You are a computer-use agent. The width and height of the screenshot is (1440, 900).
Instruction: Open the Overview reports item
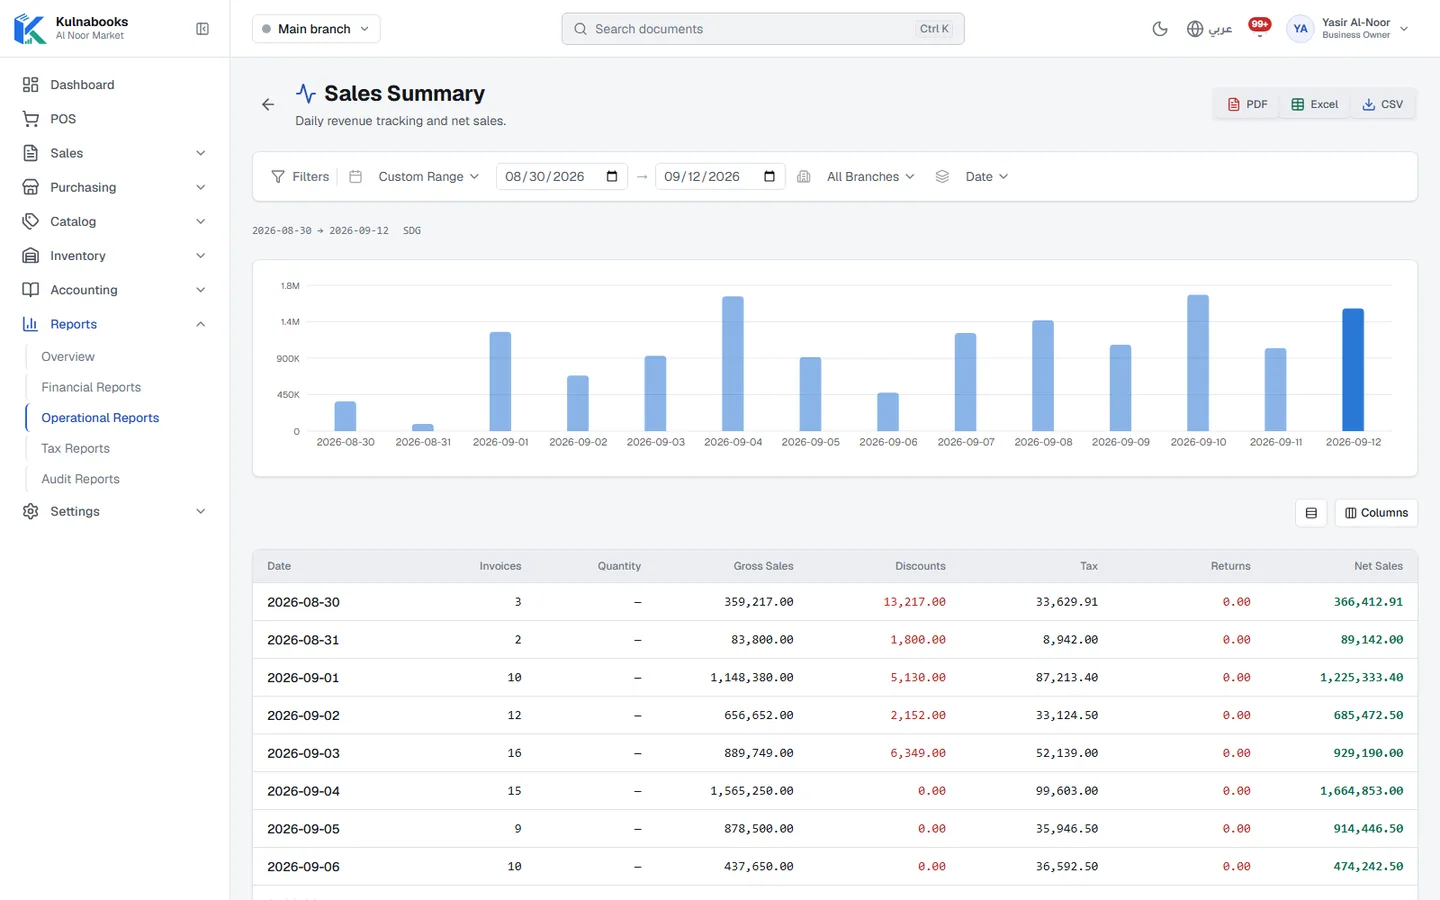(68, 357)
